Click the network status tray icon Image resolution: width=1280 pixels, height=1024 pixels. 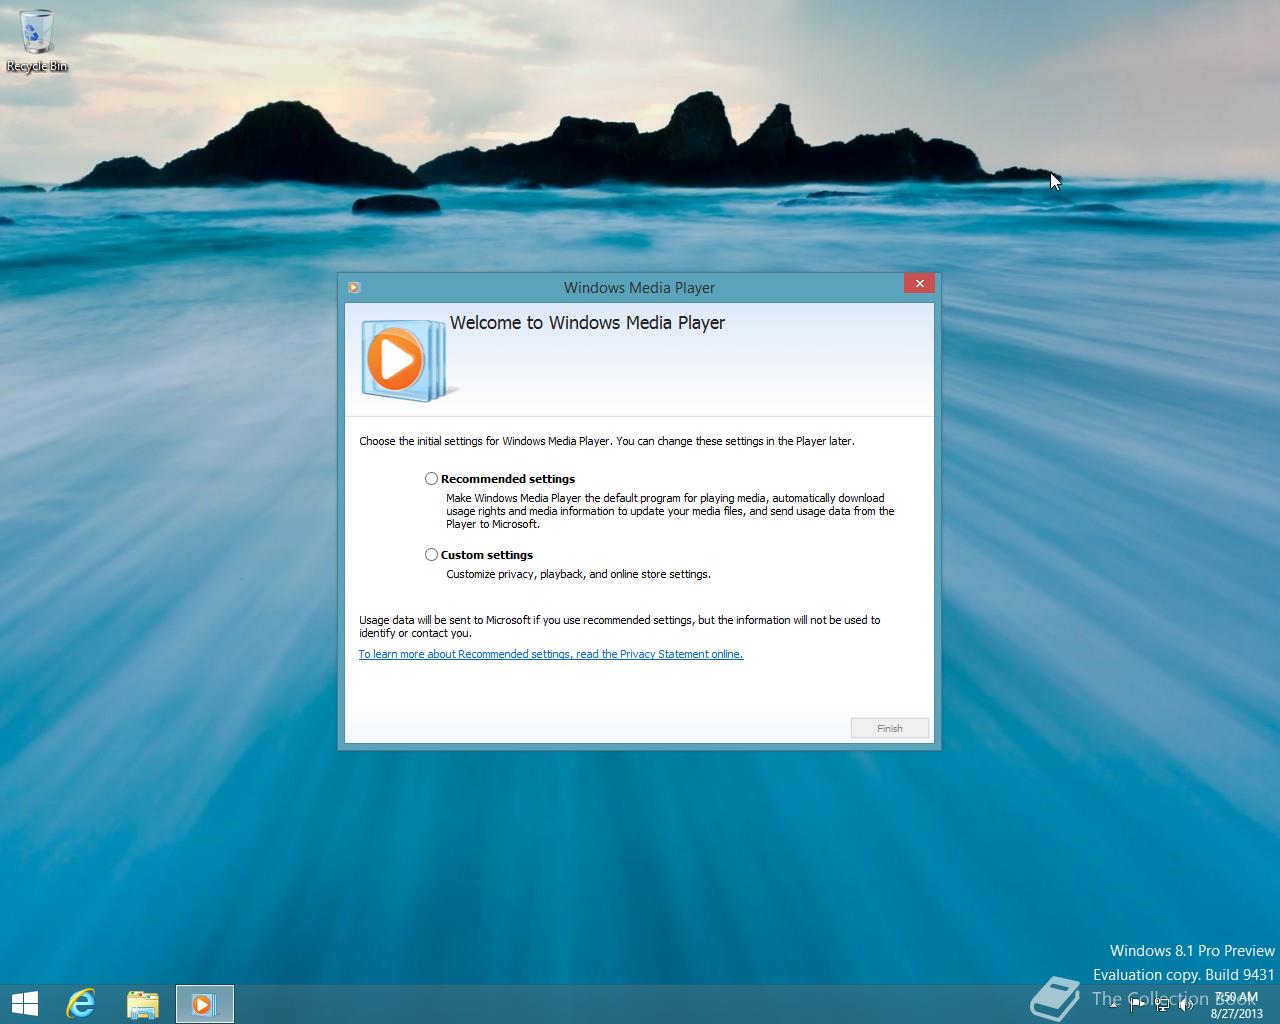pyautogui.click(x=1162, y=1005)
